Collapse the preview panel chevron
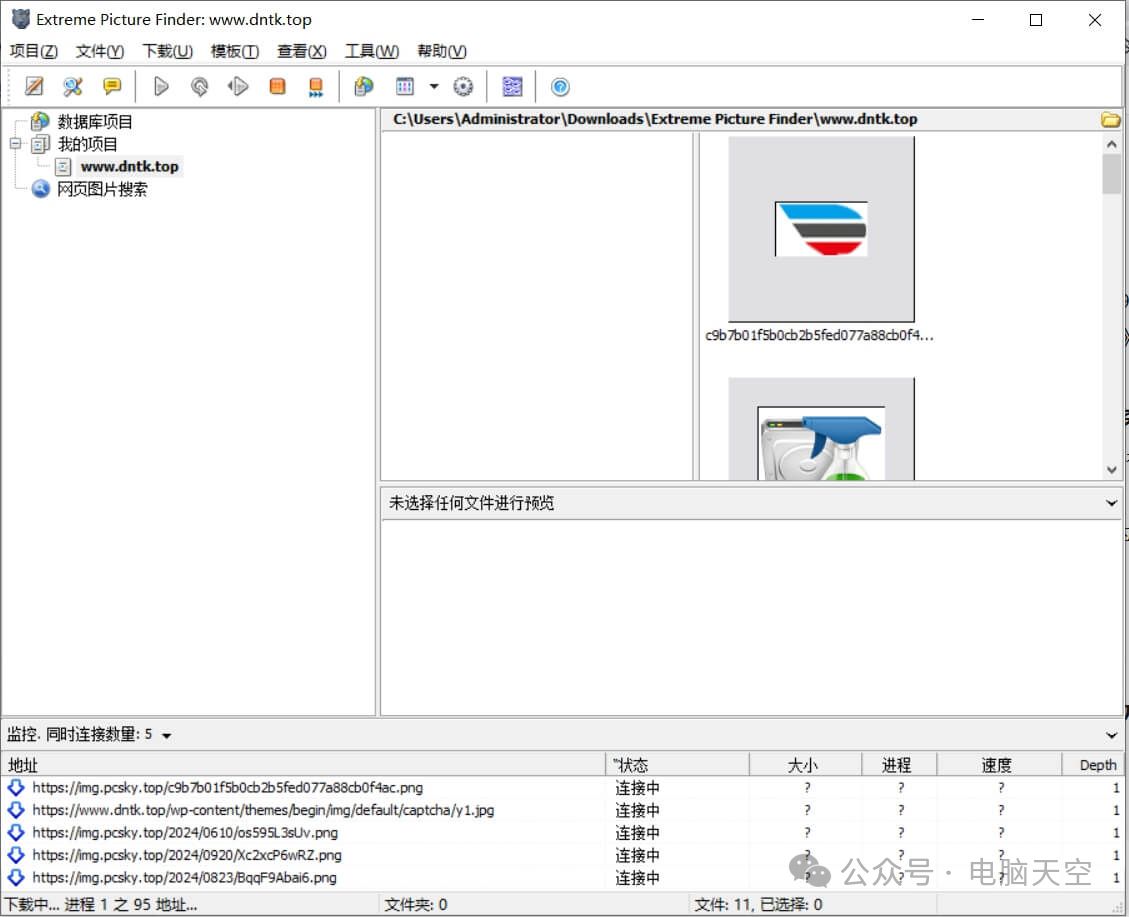 pyautogui.click(x=1111, y=503)
